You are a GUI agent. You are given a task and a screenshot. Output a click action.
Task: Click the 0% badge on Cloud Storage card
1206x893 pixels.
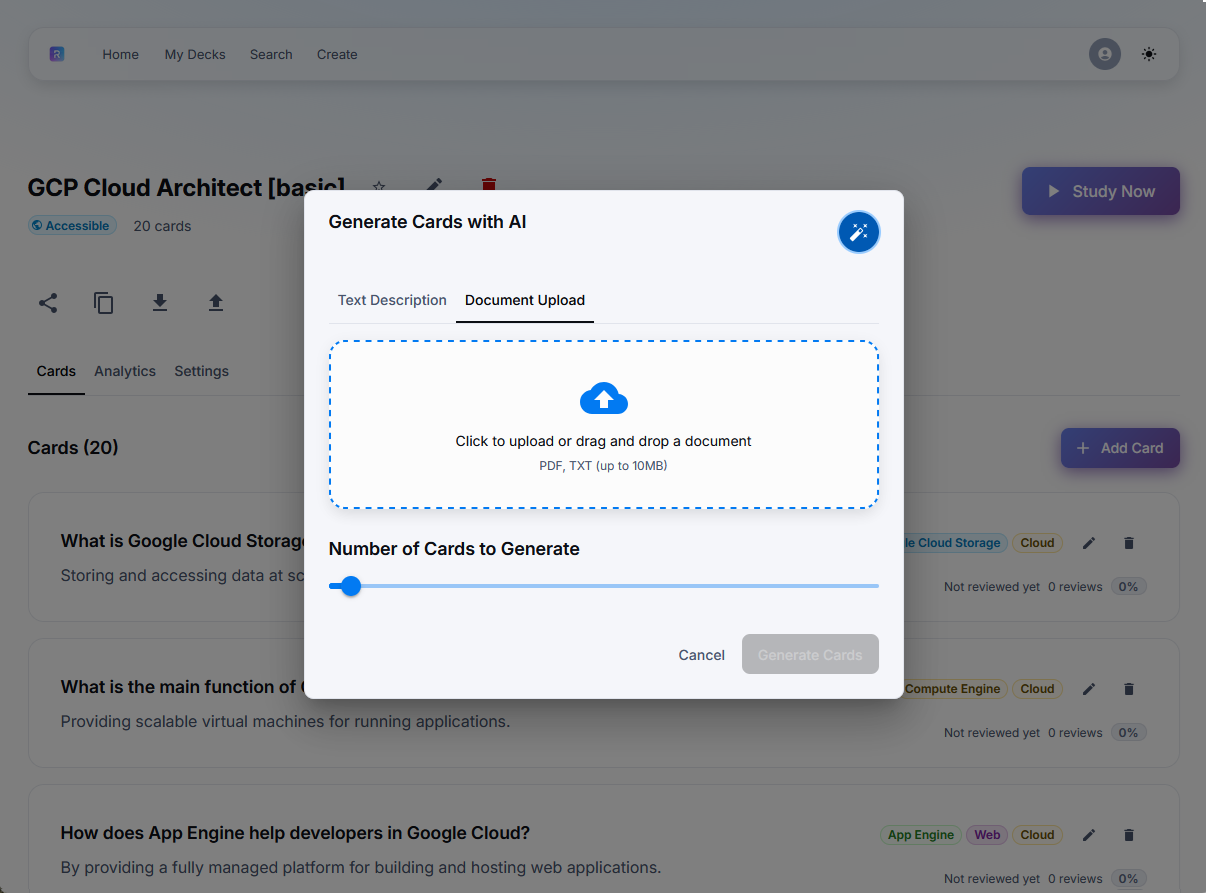tap(1129, 587)
